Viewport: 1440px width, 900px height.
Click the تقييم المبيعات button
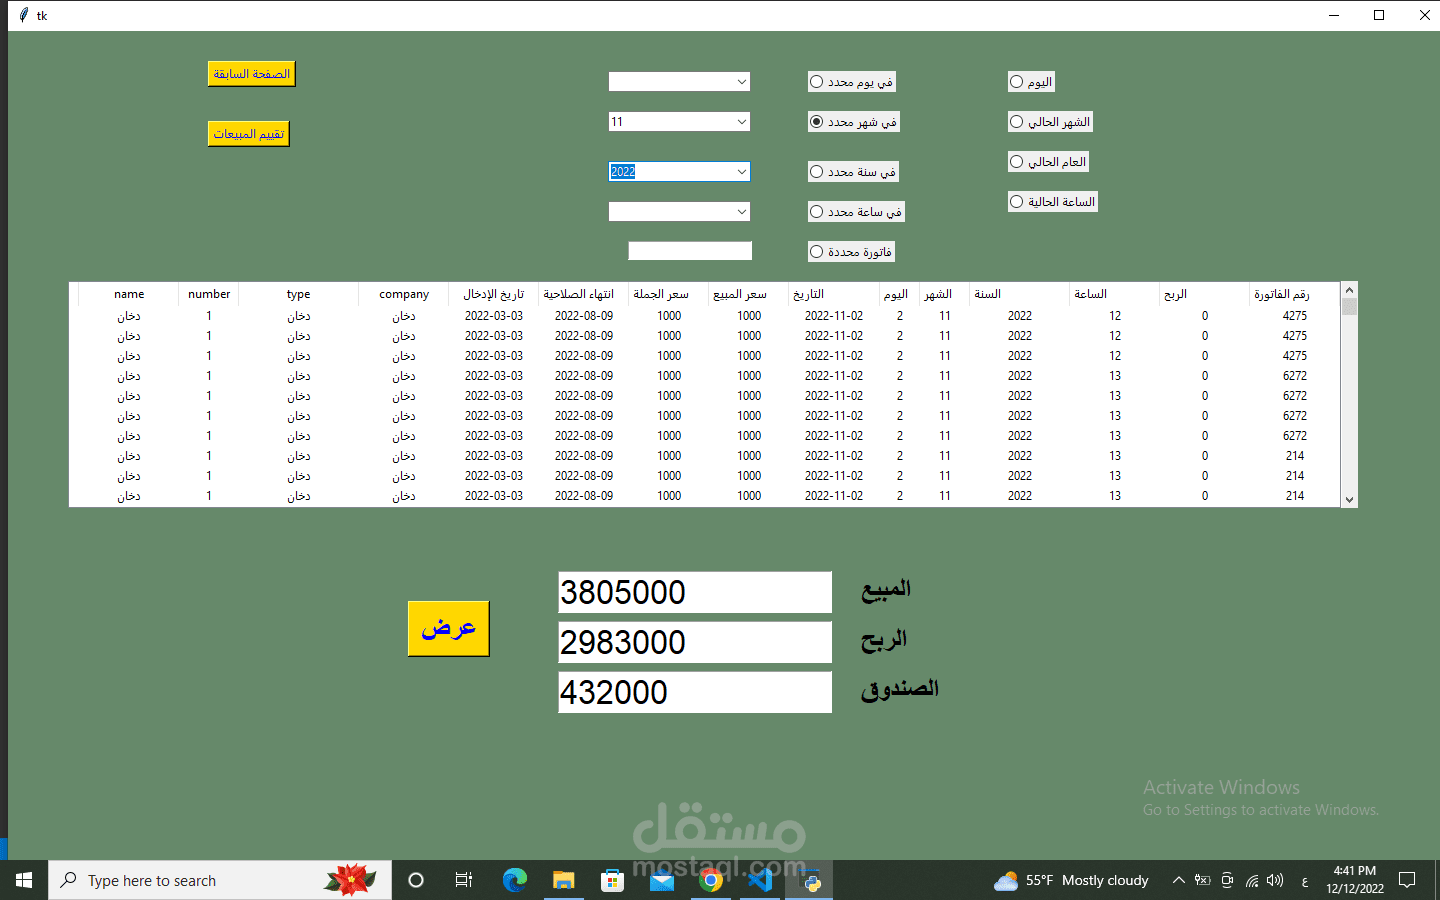pos(249,134)
